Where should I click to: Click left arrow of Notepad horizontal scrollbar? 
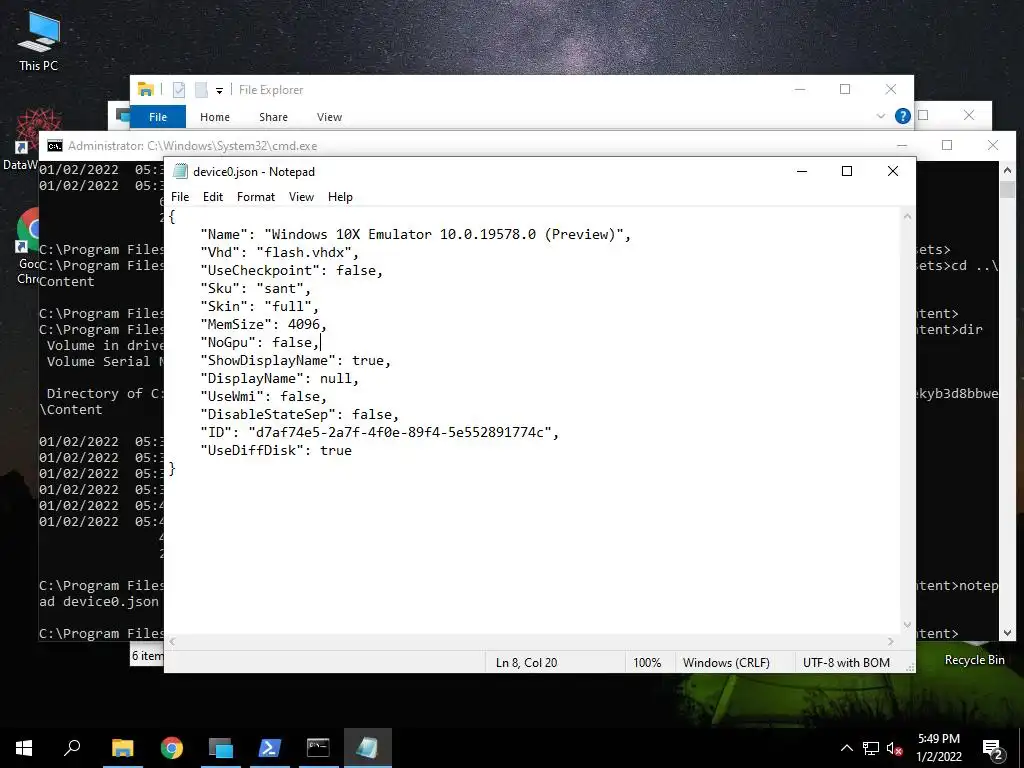point(172,642)
